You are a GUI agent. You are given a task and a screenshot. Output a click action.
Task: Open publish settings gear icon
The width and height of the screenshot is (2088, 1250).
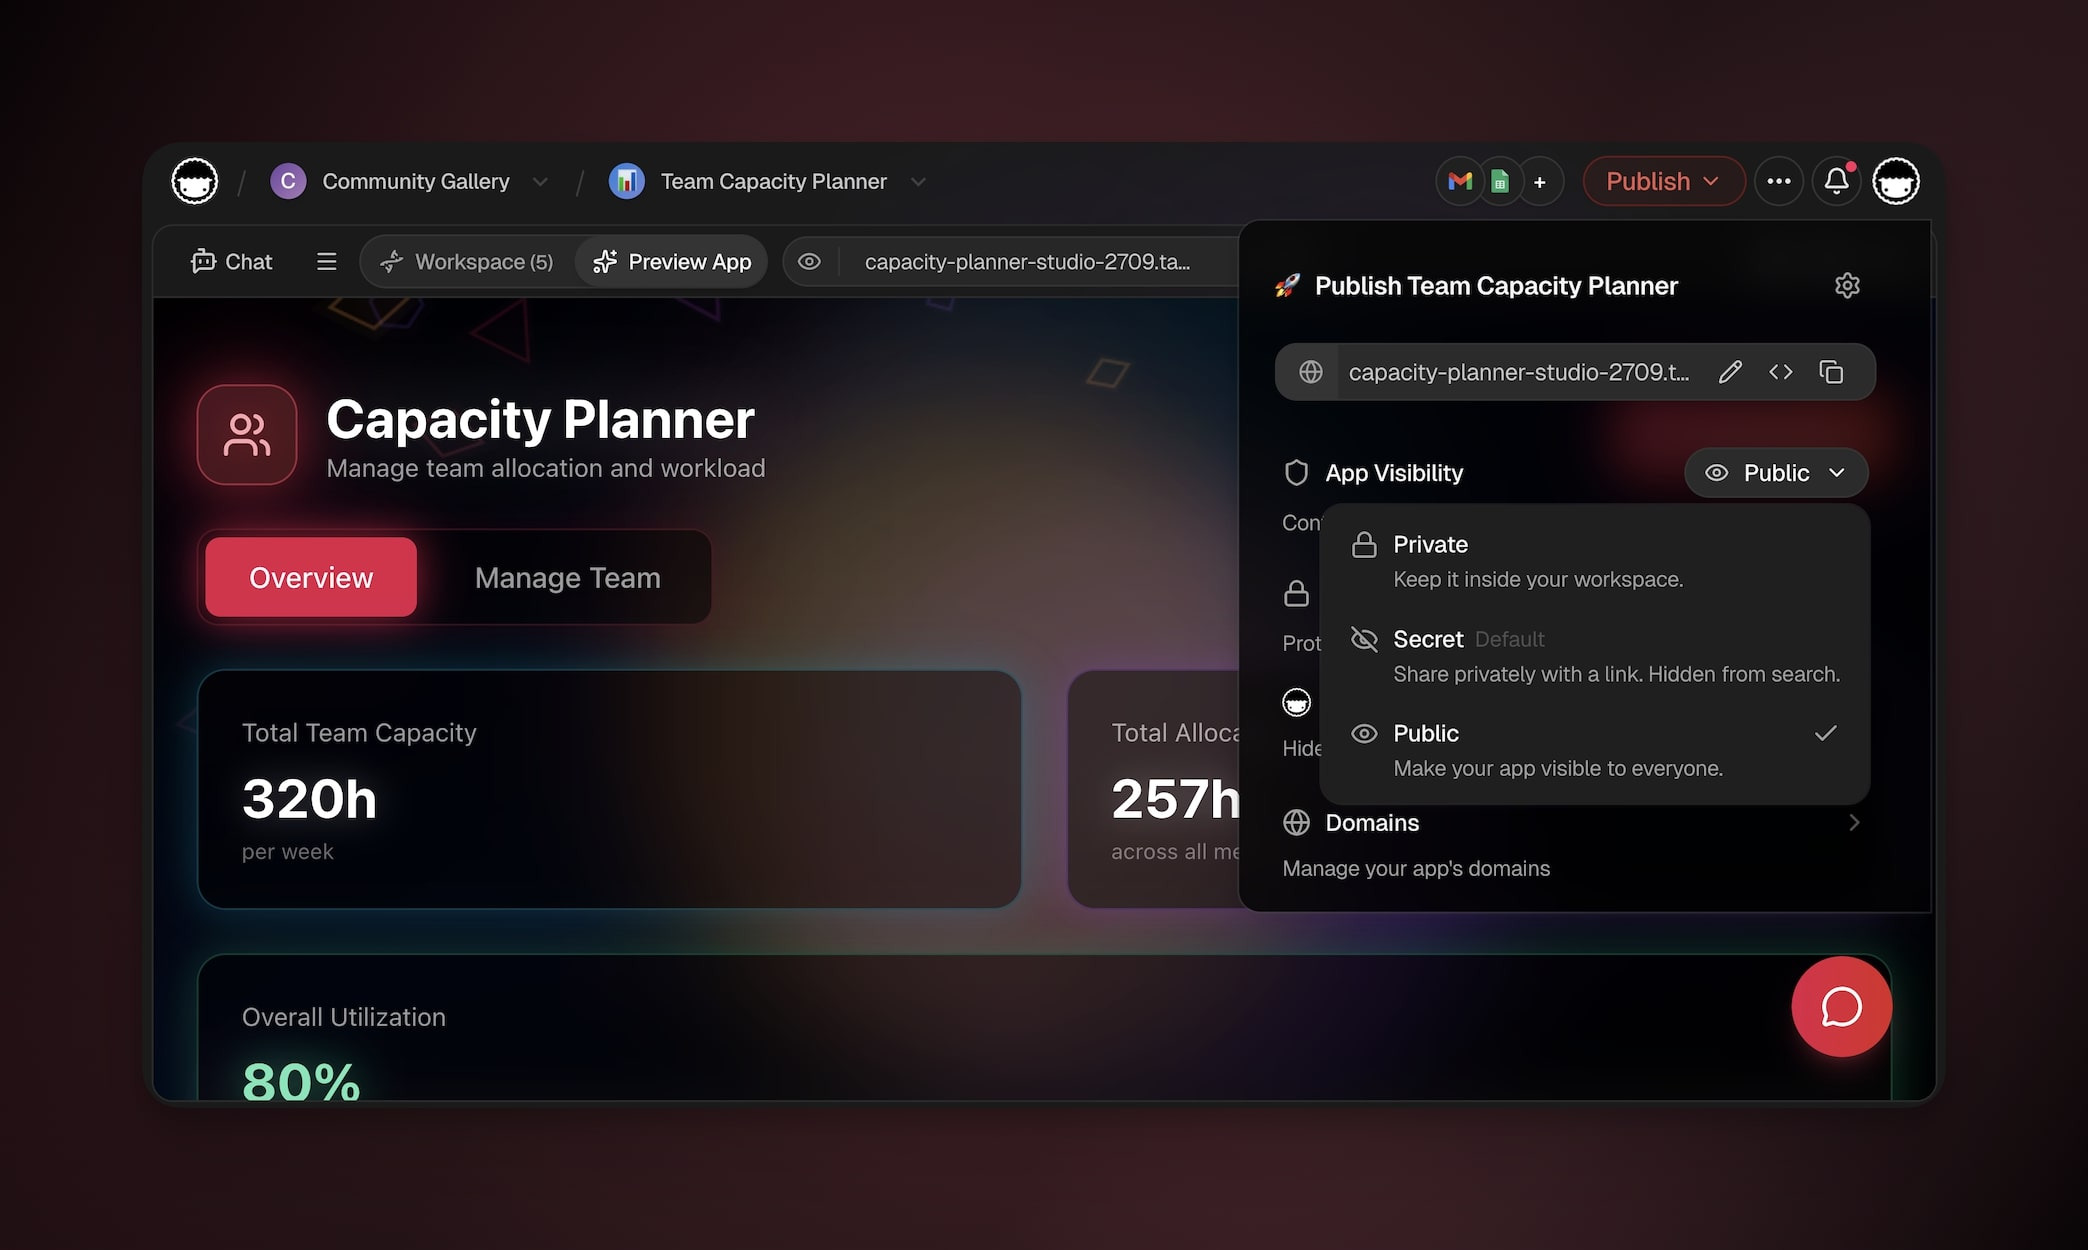click(x=1847, y=286)
